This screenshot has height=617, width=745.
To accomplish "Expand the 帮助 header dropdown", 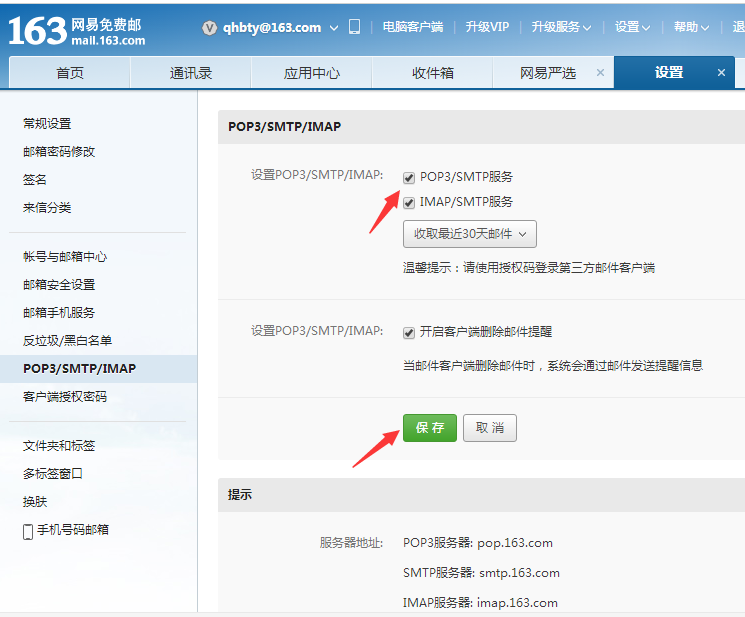I will click(x=691, y=27).
